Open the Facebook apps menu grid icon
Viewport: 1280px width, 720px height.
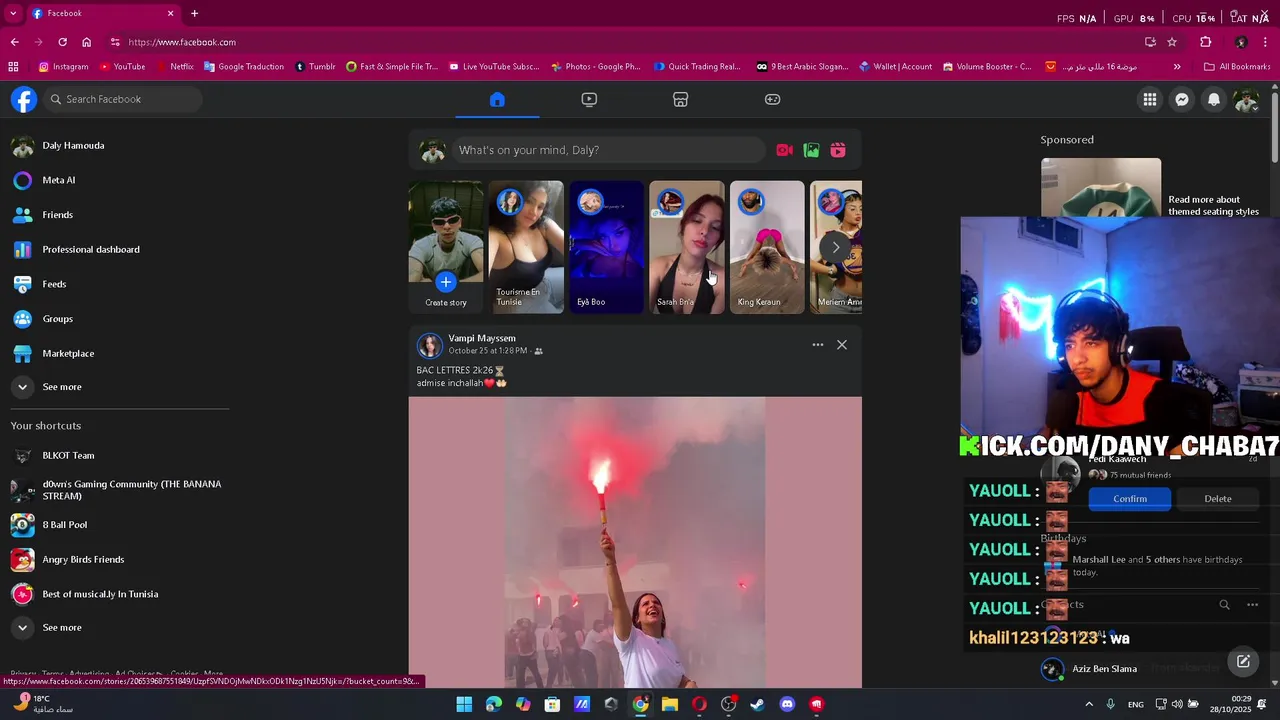coord(1150,99)
